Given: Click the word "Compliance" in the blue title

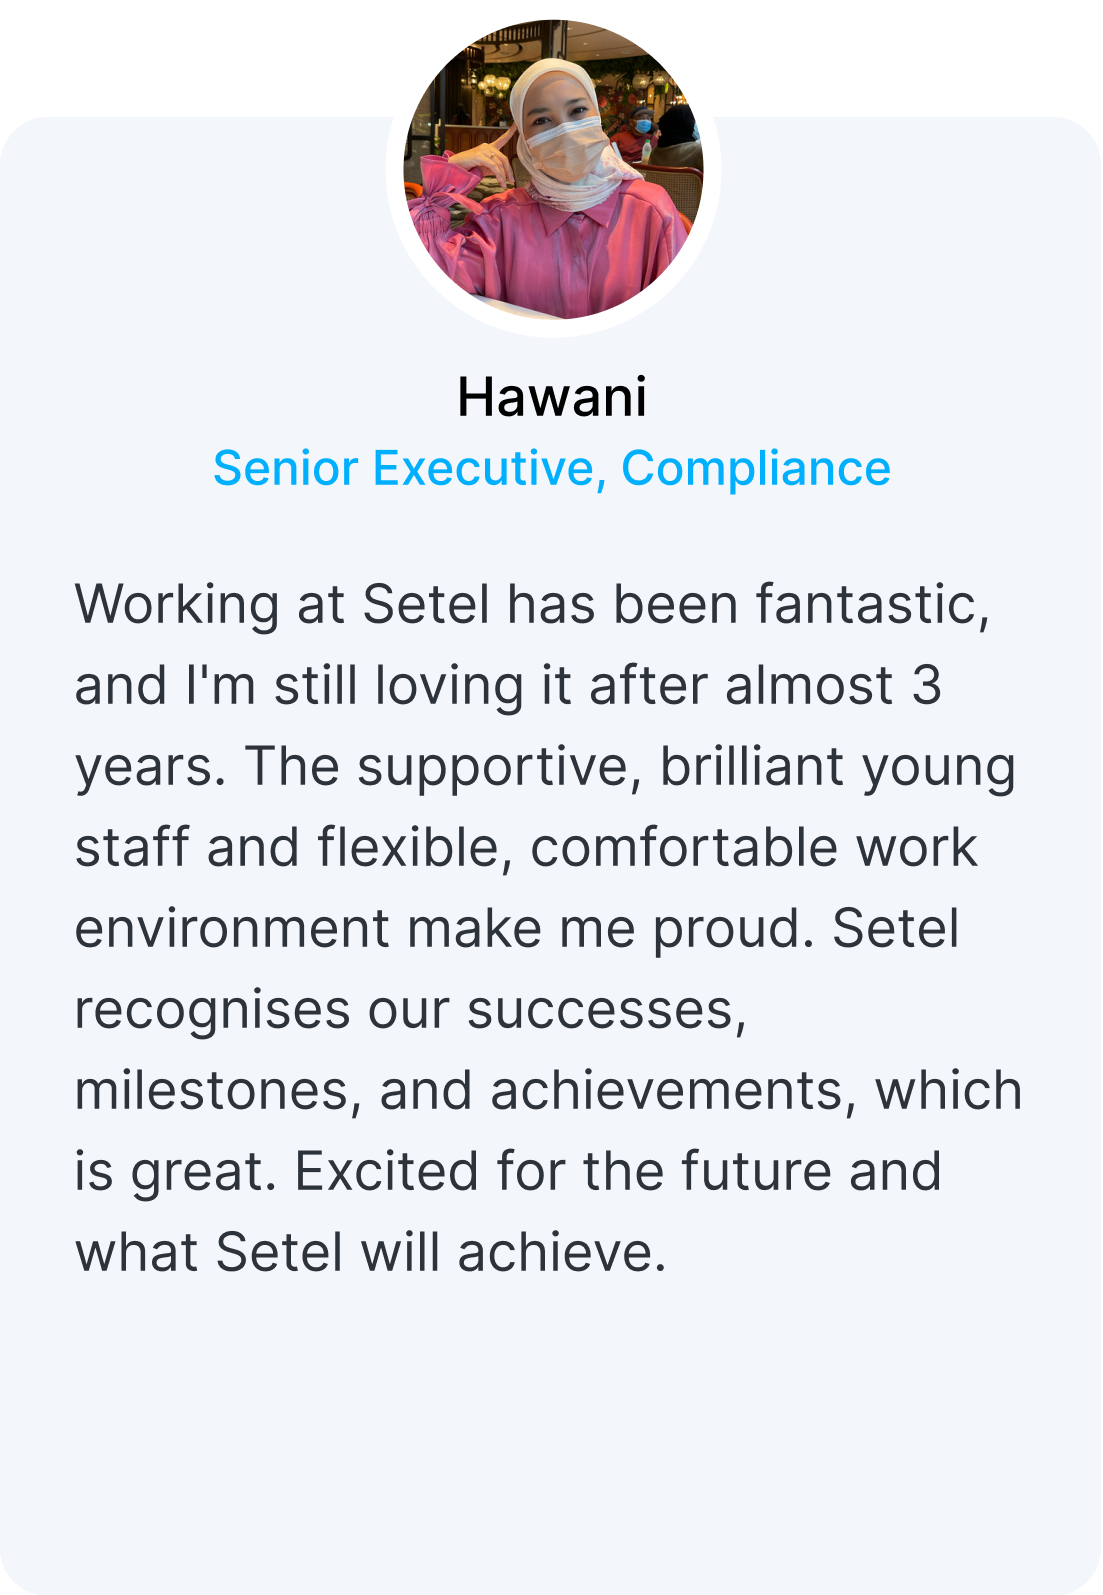Looking at the screenshot, I should (x=756, y=469).
